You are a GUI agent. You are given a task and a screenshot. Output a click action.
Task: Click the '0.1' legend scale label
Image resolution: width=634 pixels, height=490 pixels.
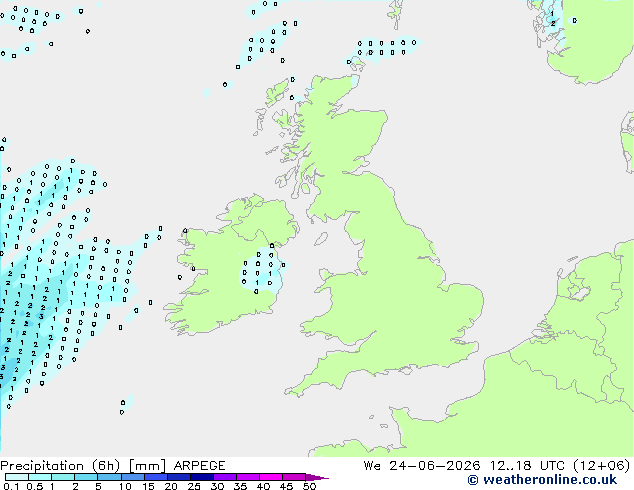click(x=11, y=486)
